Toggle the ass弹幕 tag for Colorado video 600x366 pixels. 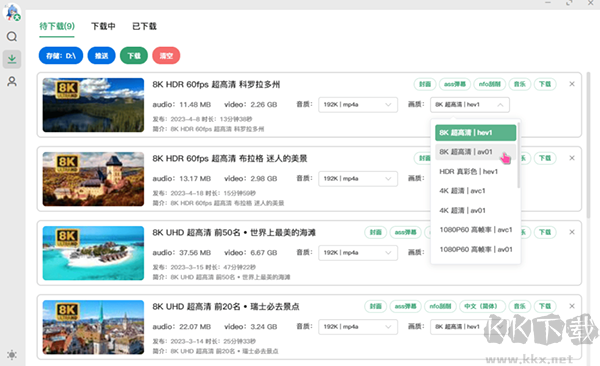pyautogui.click(x=455, y=84)
